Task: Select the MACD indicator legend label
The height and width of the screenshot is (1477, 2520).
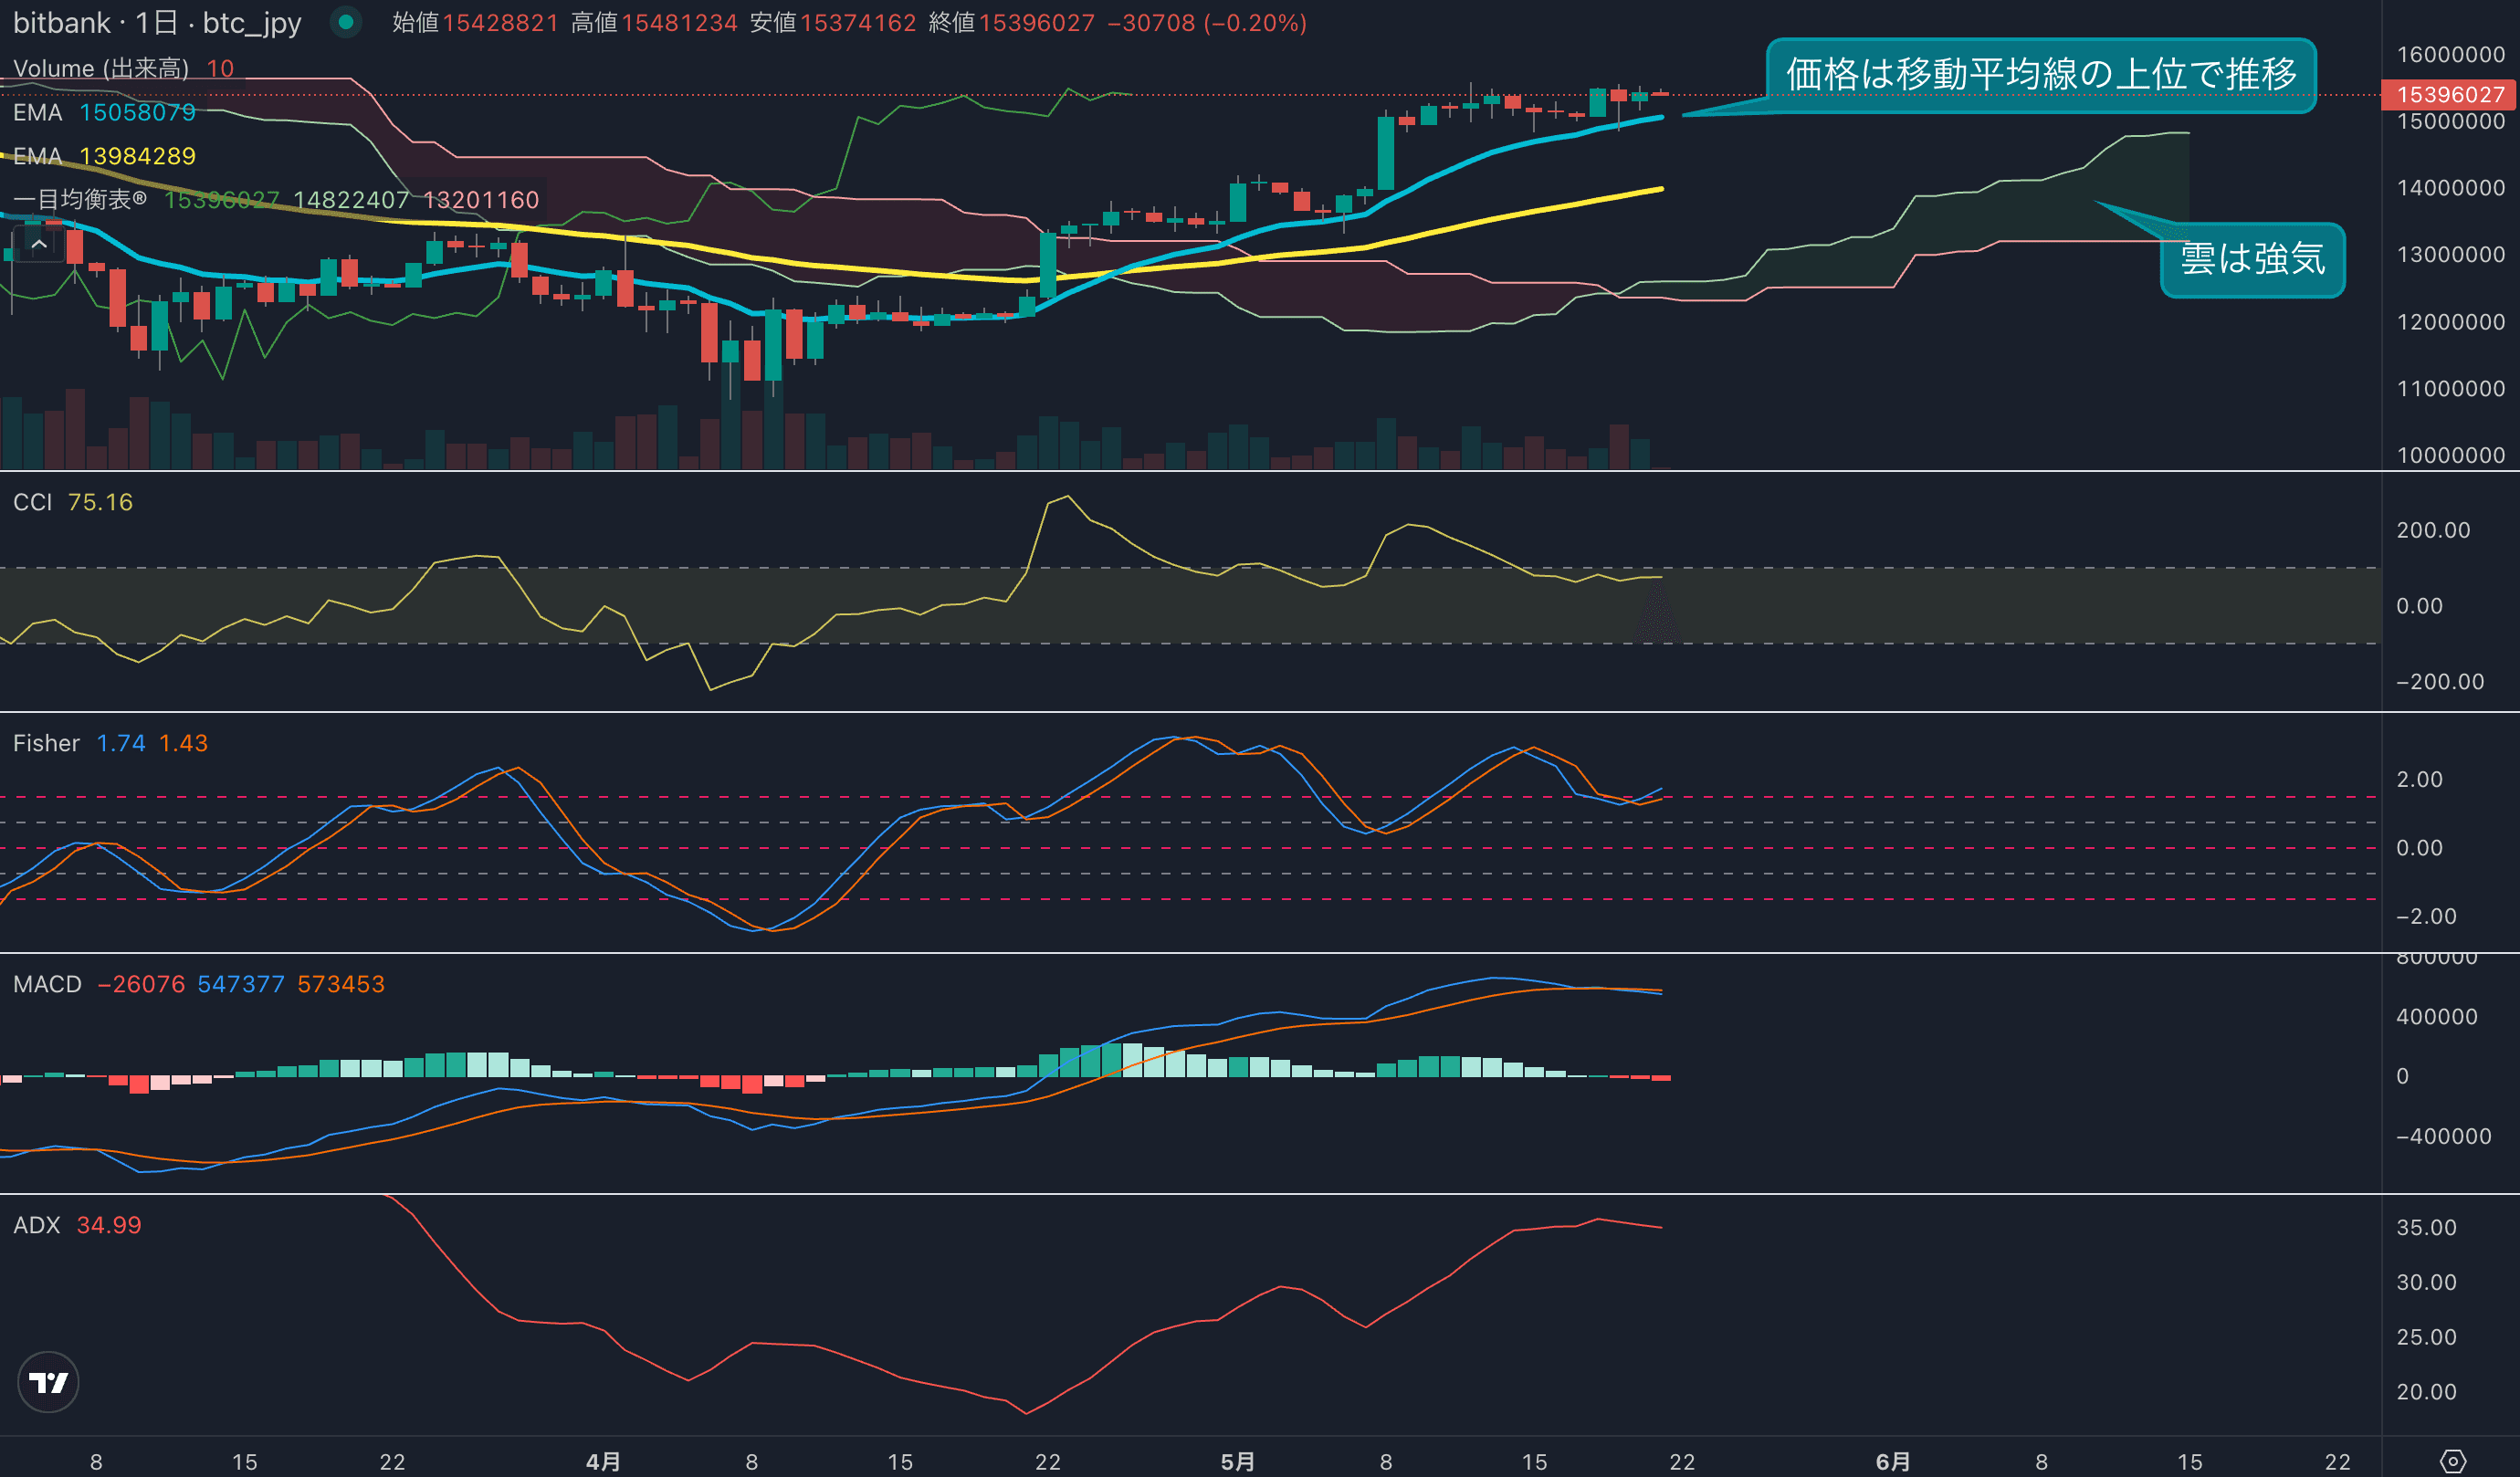Action: (x=47, y=984)
